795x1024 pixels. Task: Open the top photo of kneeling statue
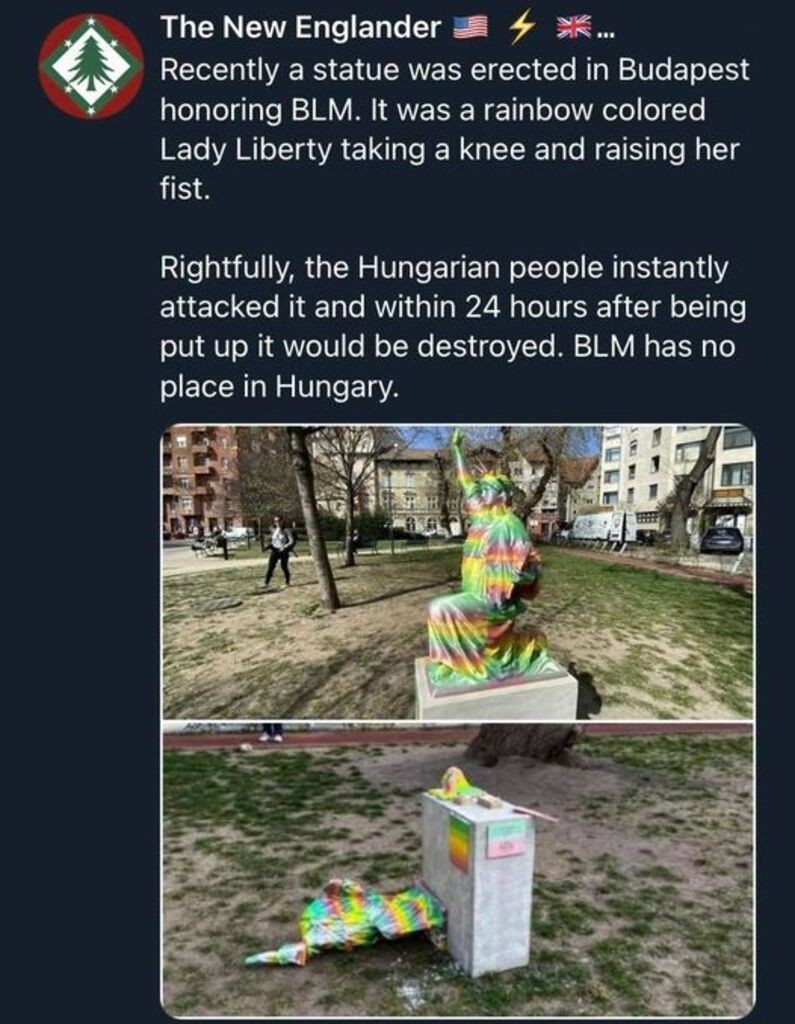[x=457, y=572]
